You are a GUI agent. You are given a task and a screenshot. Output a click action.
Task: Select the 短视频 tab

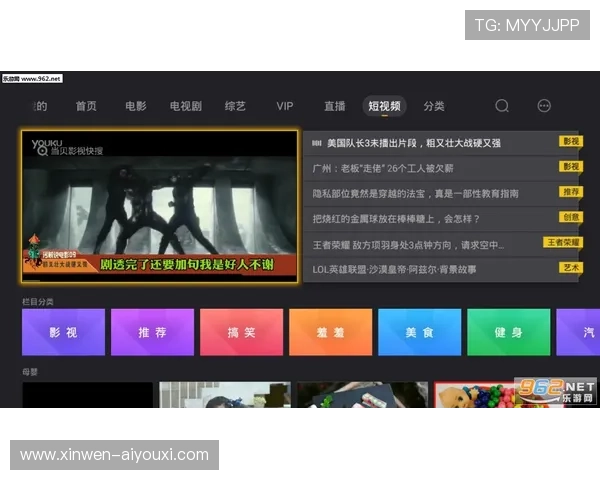tap(384, 106)
